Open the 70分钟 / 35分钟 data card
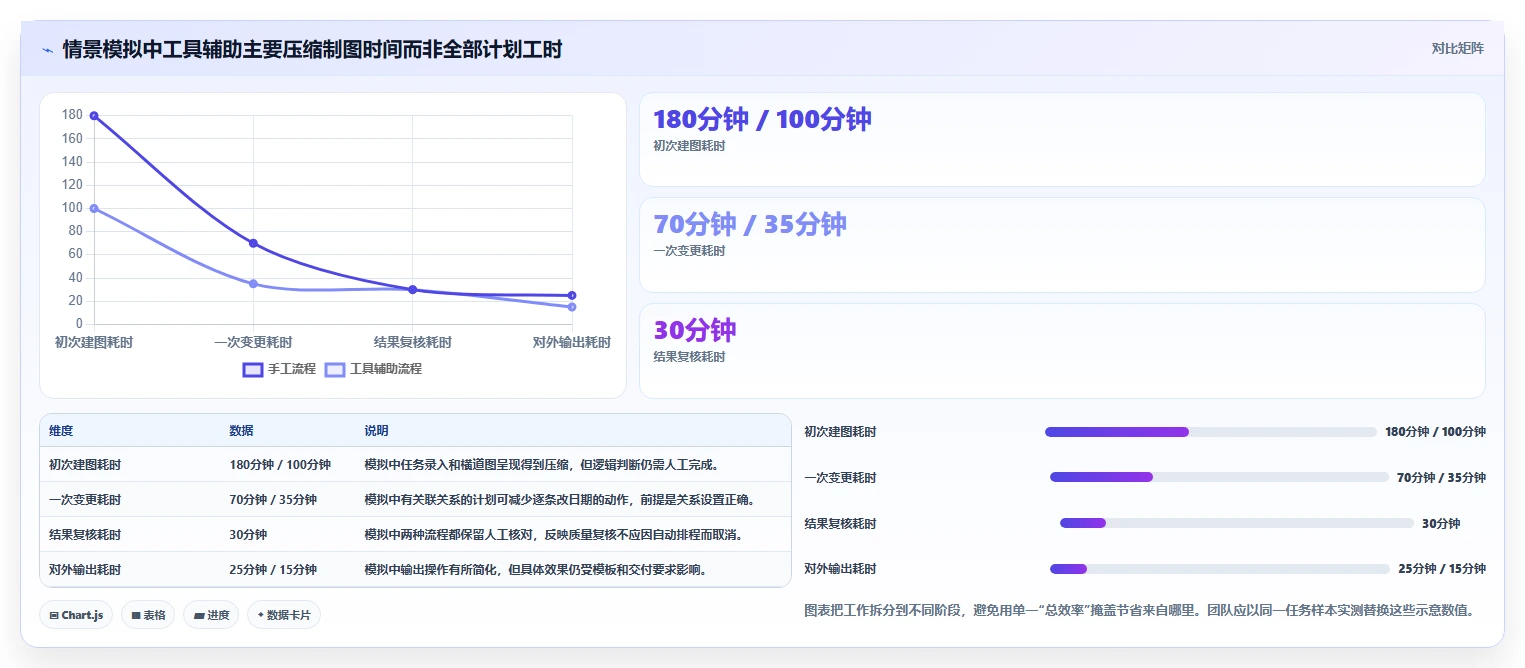This screenshot has width=1525, height=668. click(1062, 245)
